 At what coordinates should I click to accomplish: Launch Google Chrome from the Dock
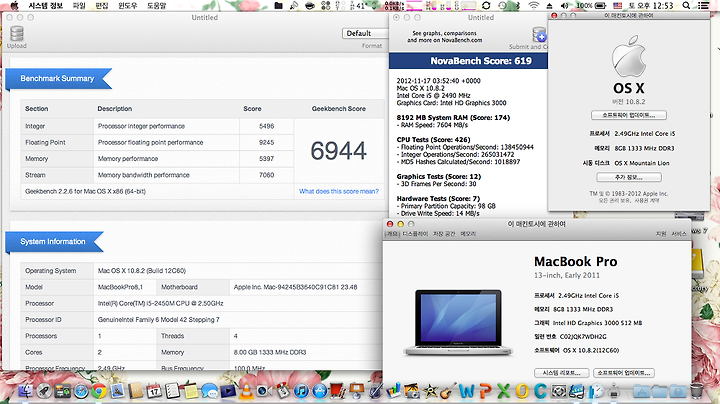click(x=99, y=391)
